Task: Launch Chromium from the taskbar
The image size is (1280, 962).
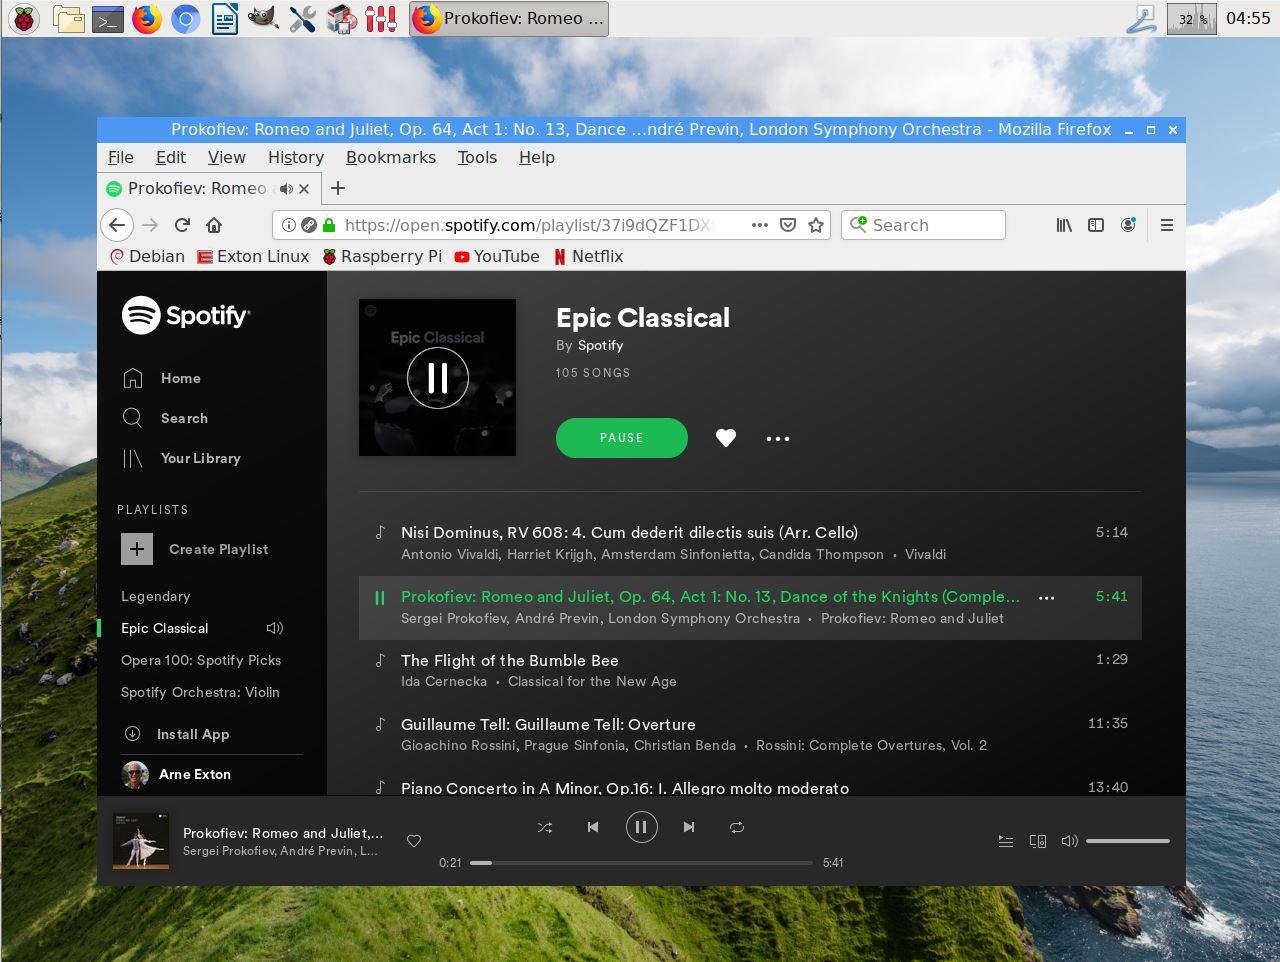Action: (185, 18)
